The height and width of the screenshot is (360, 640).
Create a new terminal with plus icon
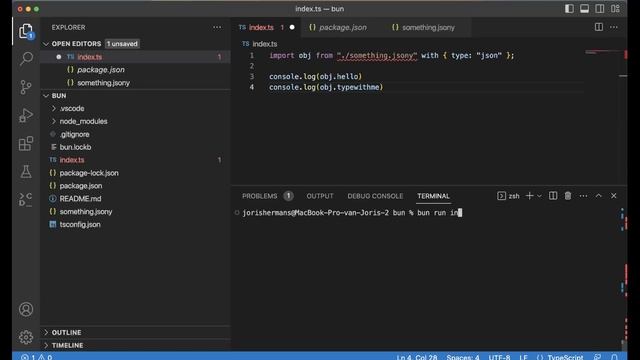point(529,196)
